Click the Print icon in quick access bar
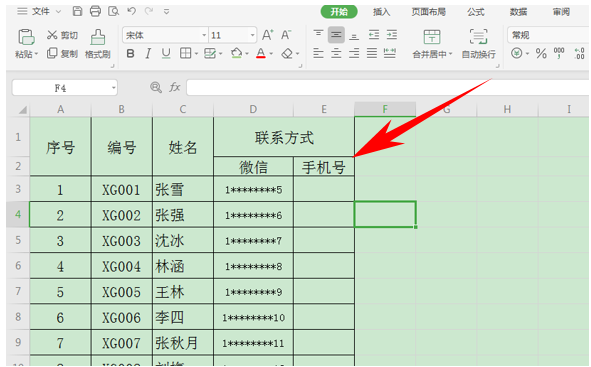 click(95, 11)
